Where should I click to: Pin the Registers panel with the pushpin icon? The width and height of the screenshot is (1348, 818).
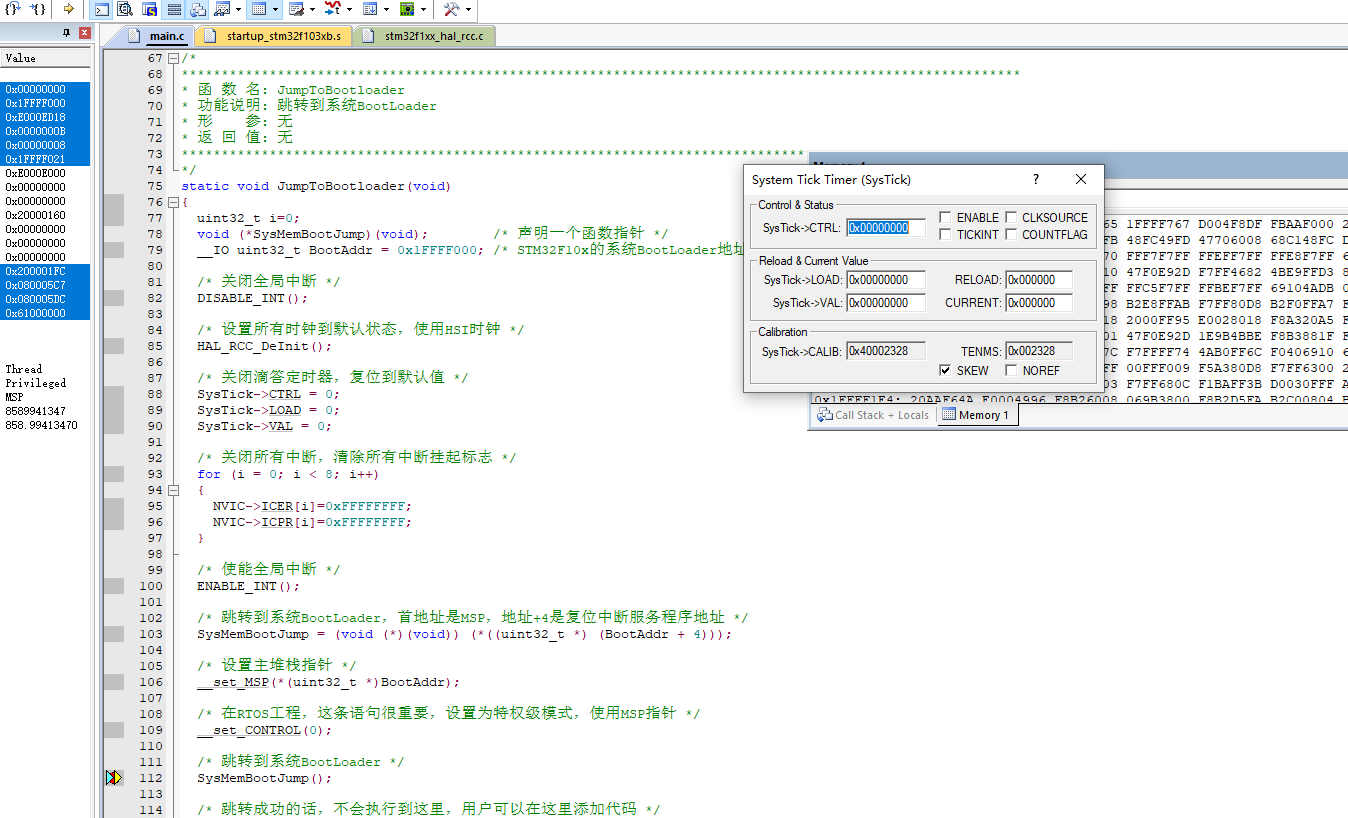point(66,34)
